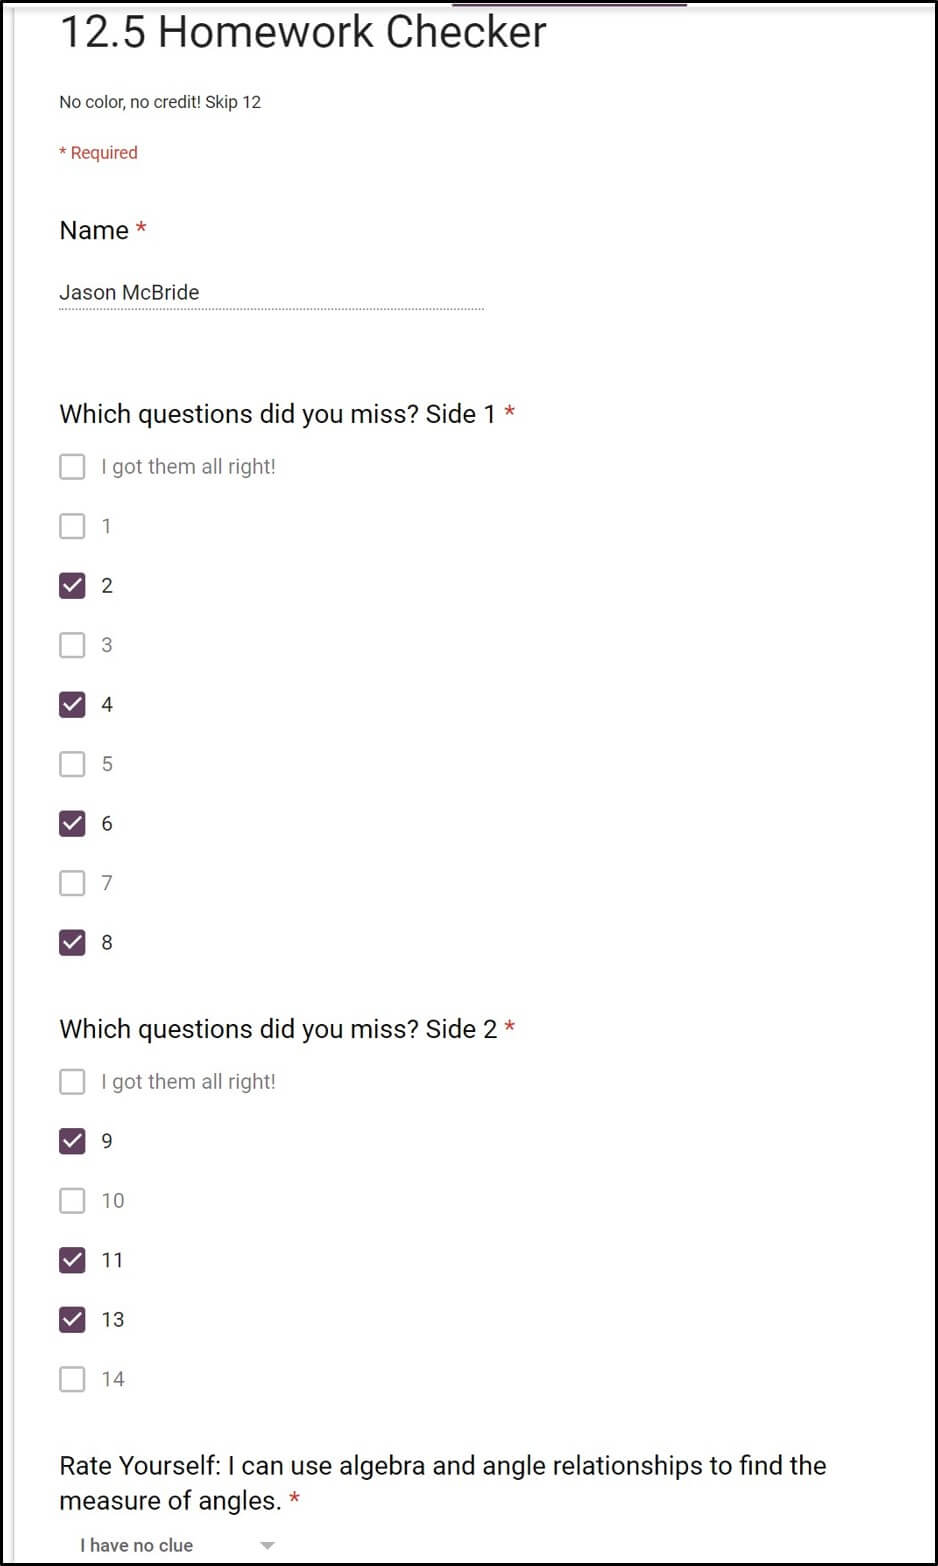Click into the Name field showing Jason McBride

click(x=270, y=292)
